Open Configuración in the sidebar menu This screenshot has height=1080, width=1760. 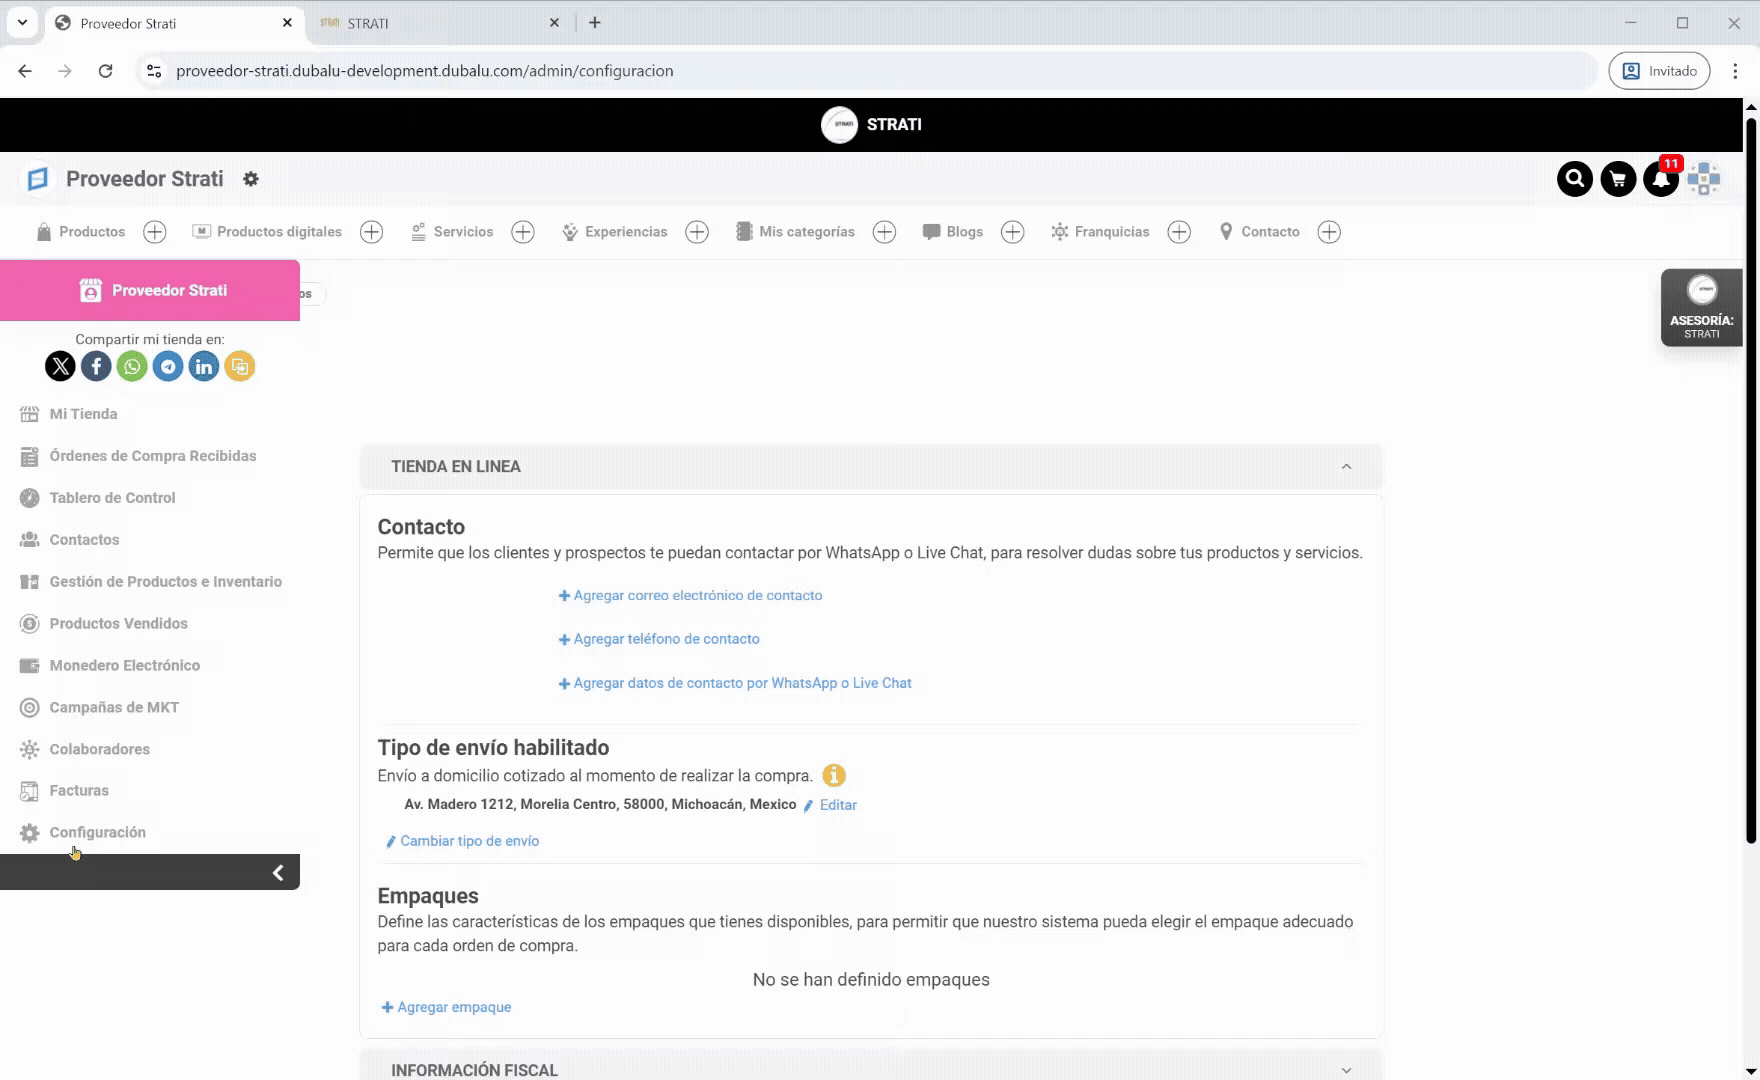(x=97, y=832)
